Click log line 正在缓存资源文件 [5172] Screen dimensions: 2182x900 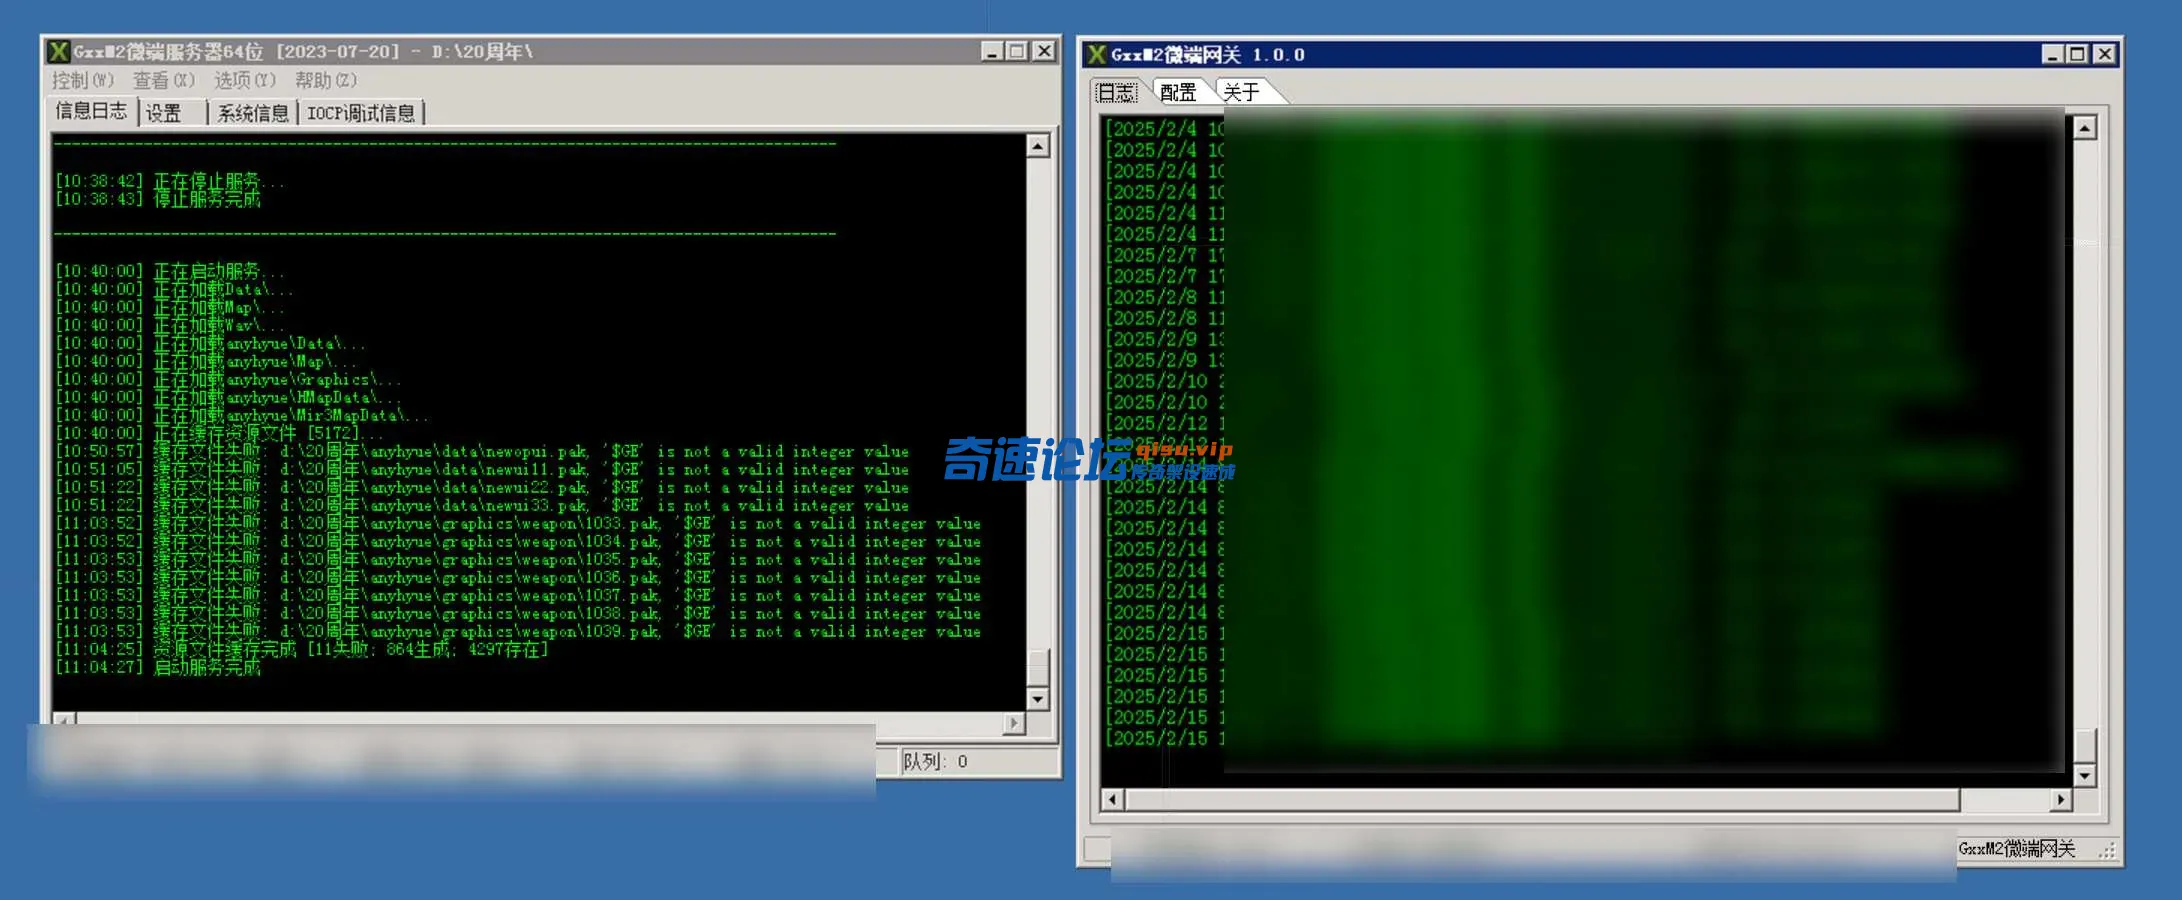click(x=219, y=433)
